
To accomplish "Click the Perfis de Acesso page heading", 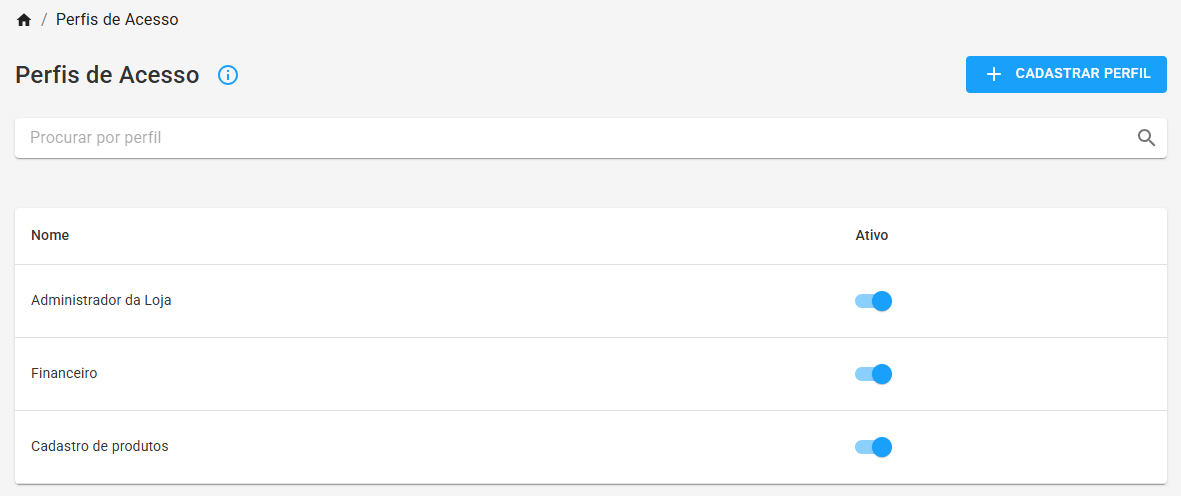I will 107,75.
